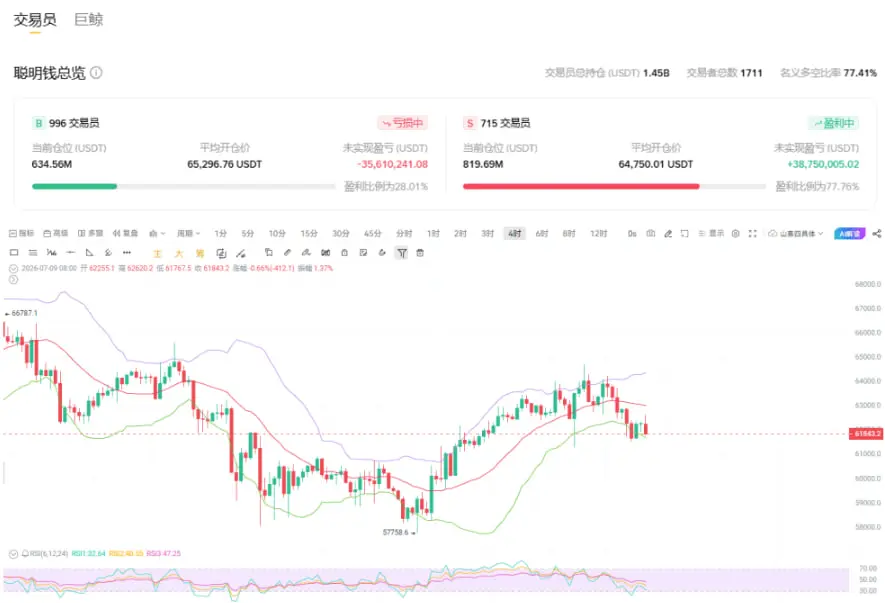
Task: Toggle the 显示 display options
Action: pyautogui.click(x=711, y=233)
